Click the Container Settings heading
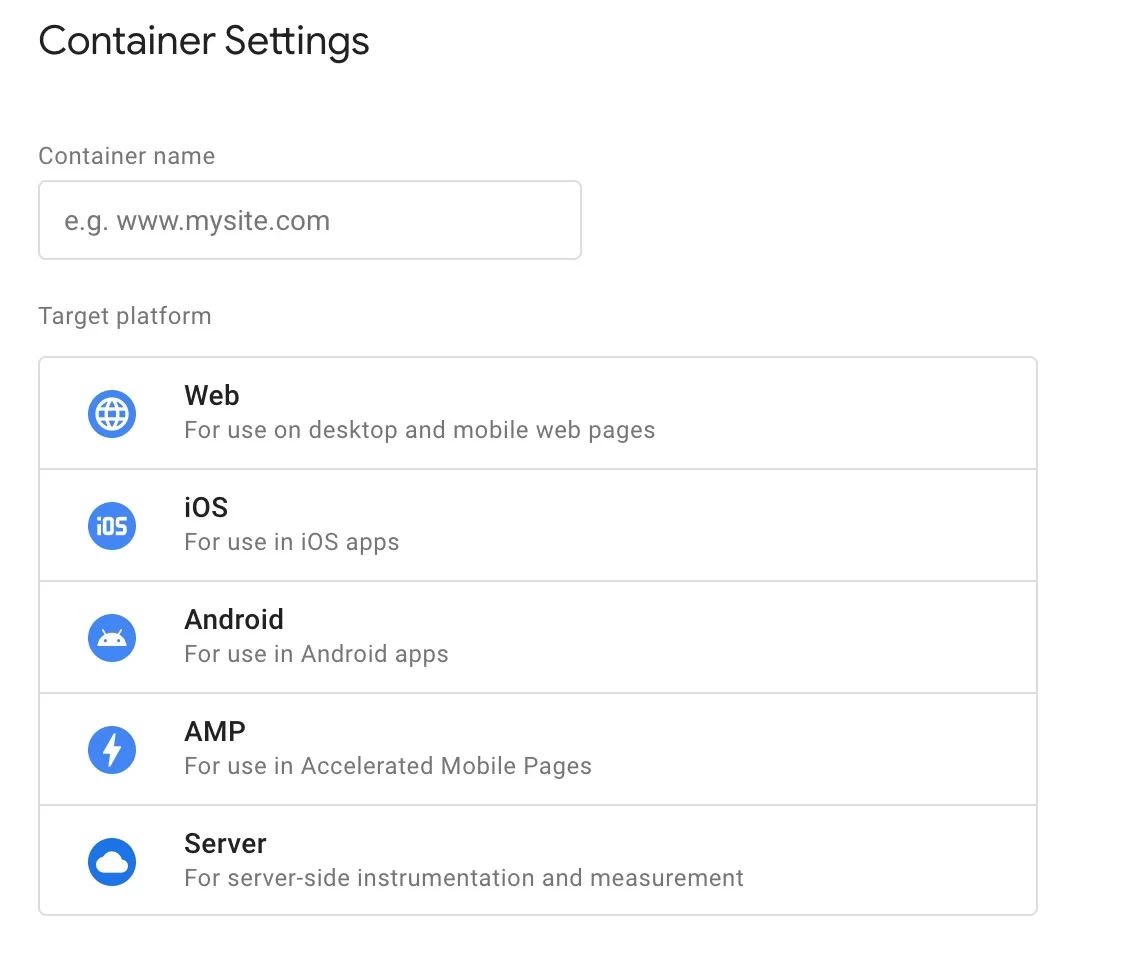 204,41
